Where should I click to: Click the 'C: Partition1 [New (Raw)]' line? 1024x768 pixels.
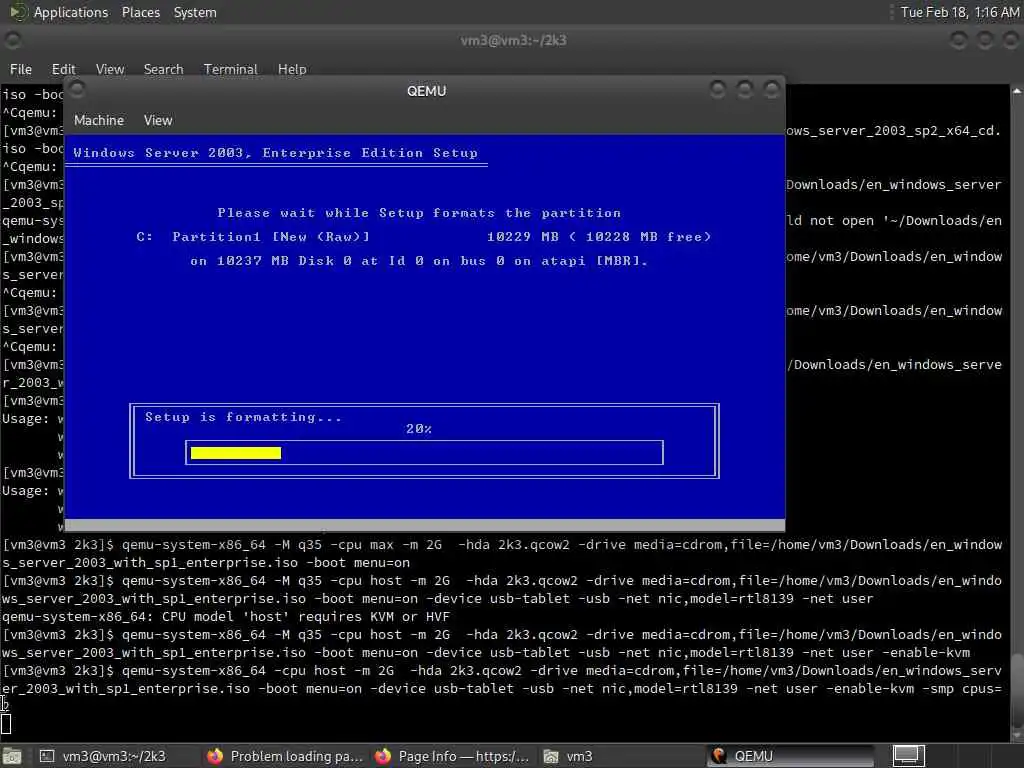423,236
